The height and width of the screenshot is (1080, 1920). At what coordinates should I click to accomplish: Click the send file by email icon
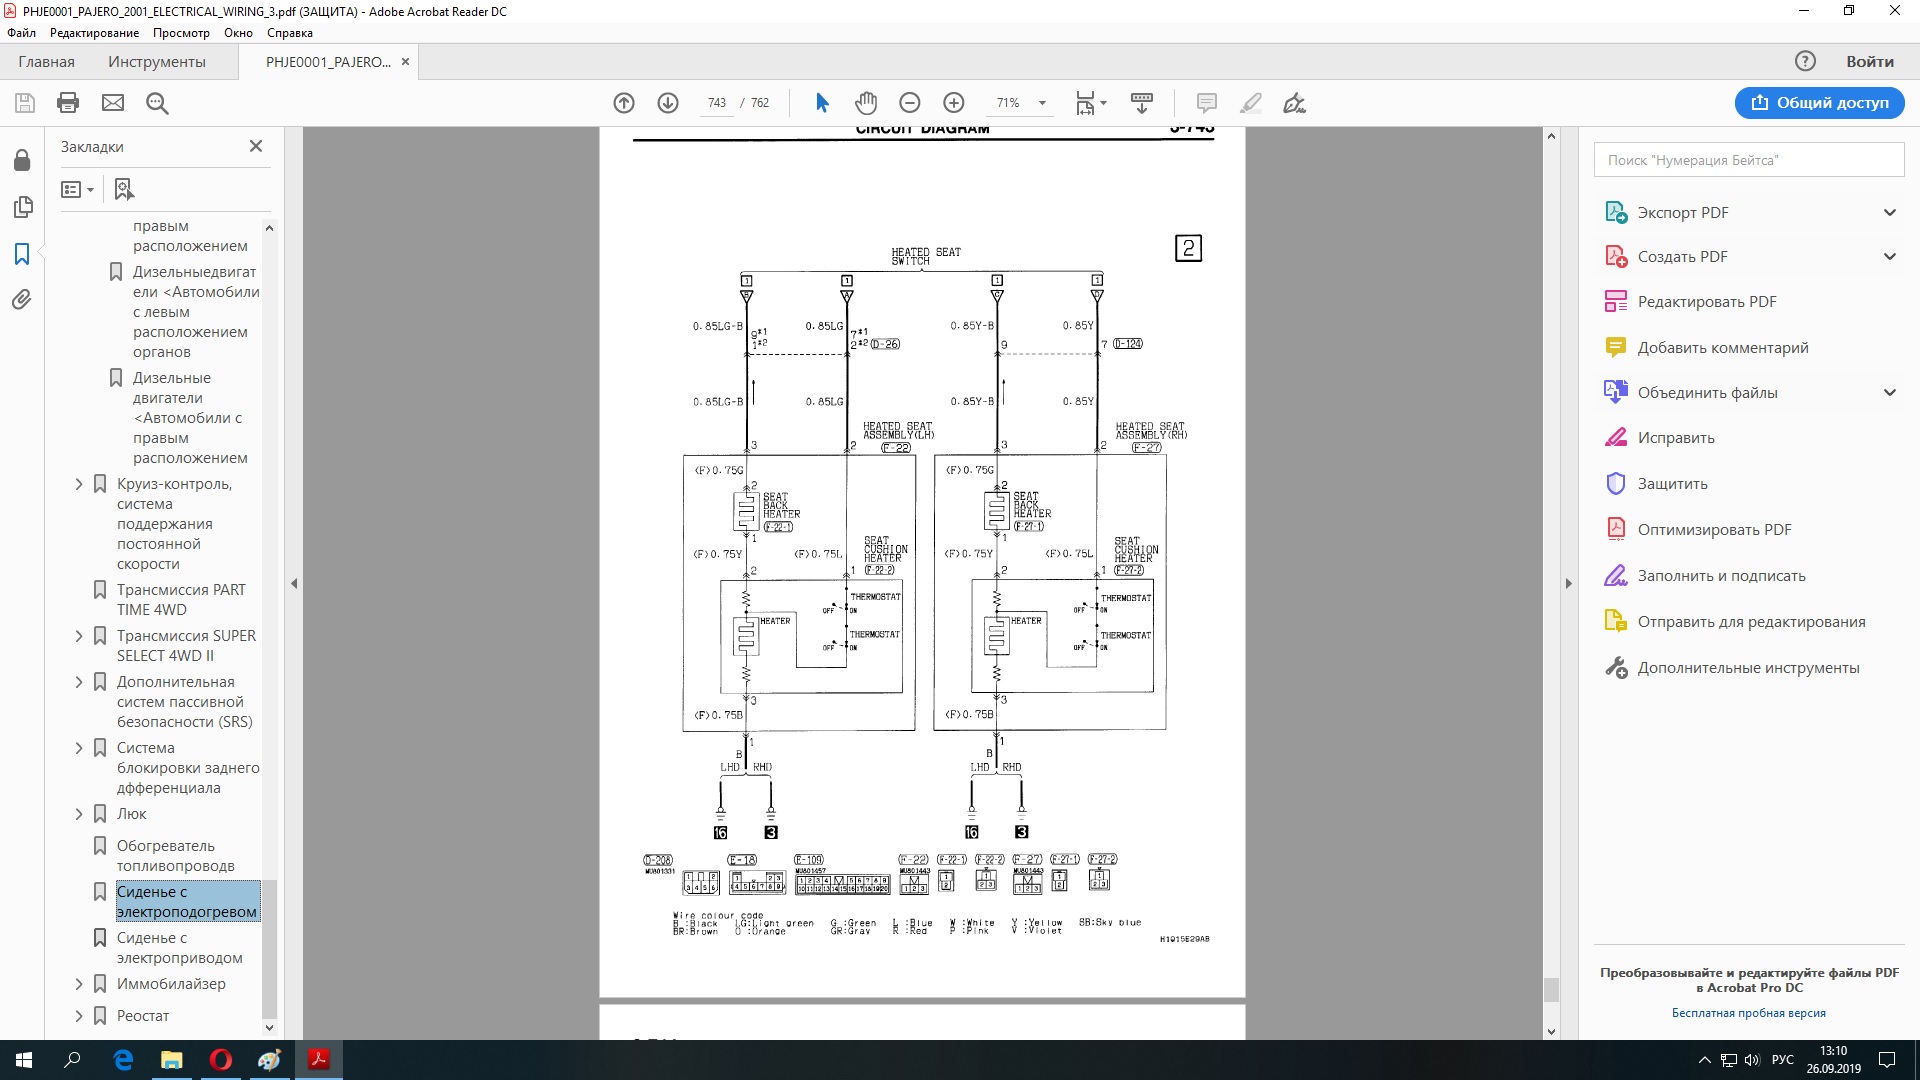pos(113,103)
